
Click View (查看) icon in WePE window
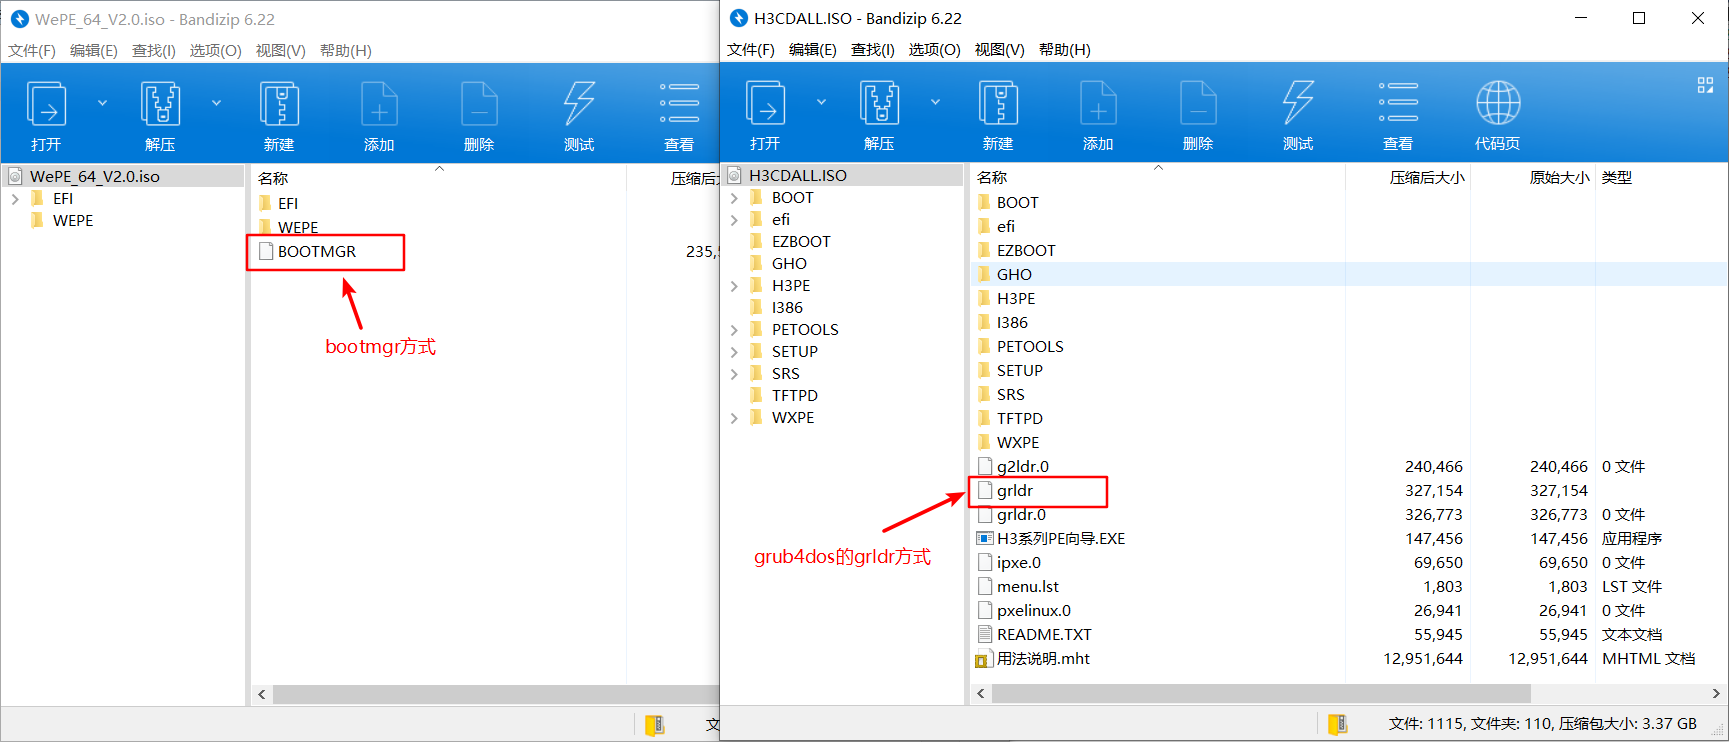[x=679, y=103]
